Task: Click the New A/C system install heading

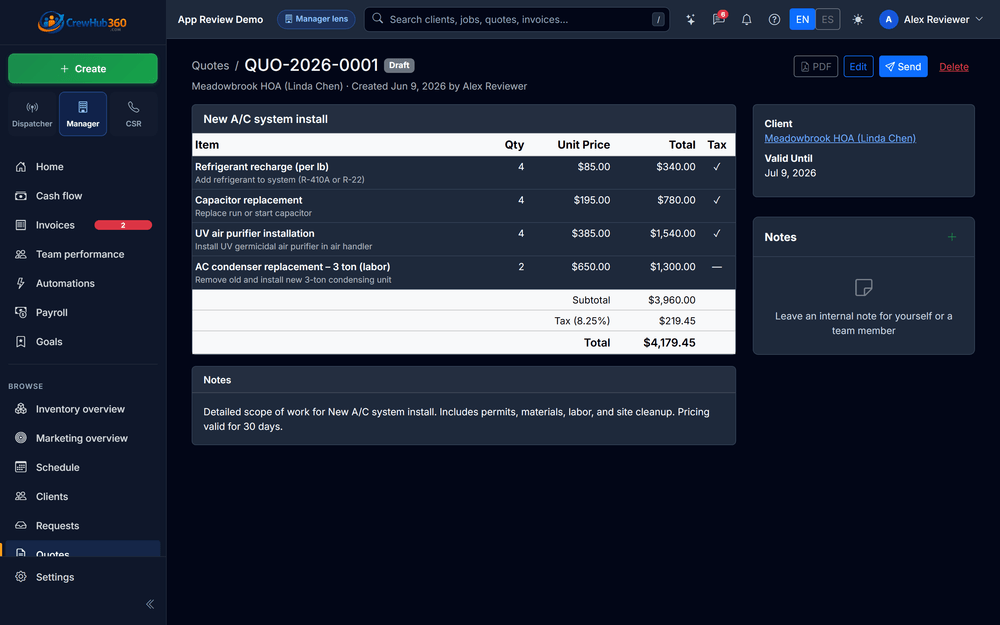Action: (265, 119)
